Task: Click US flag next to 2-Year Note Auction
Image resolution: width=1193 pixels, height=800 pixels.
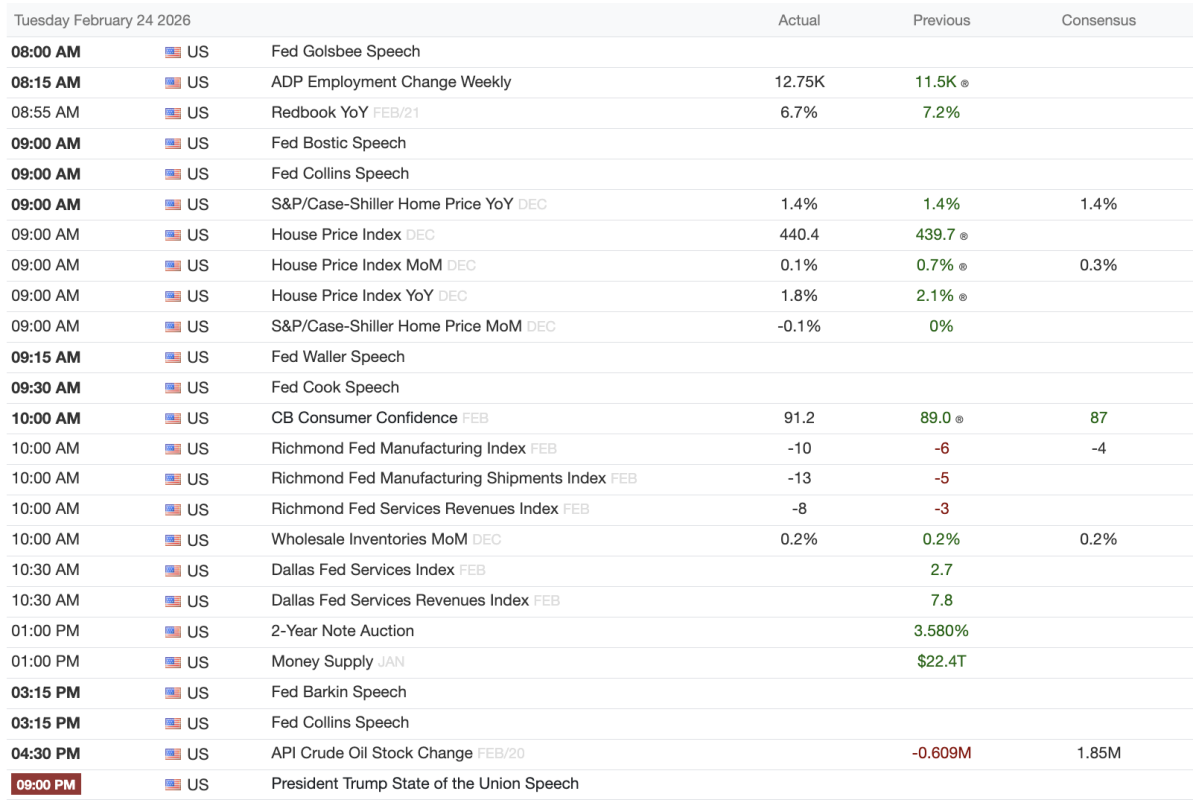Action: [x=173, y=632]
